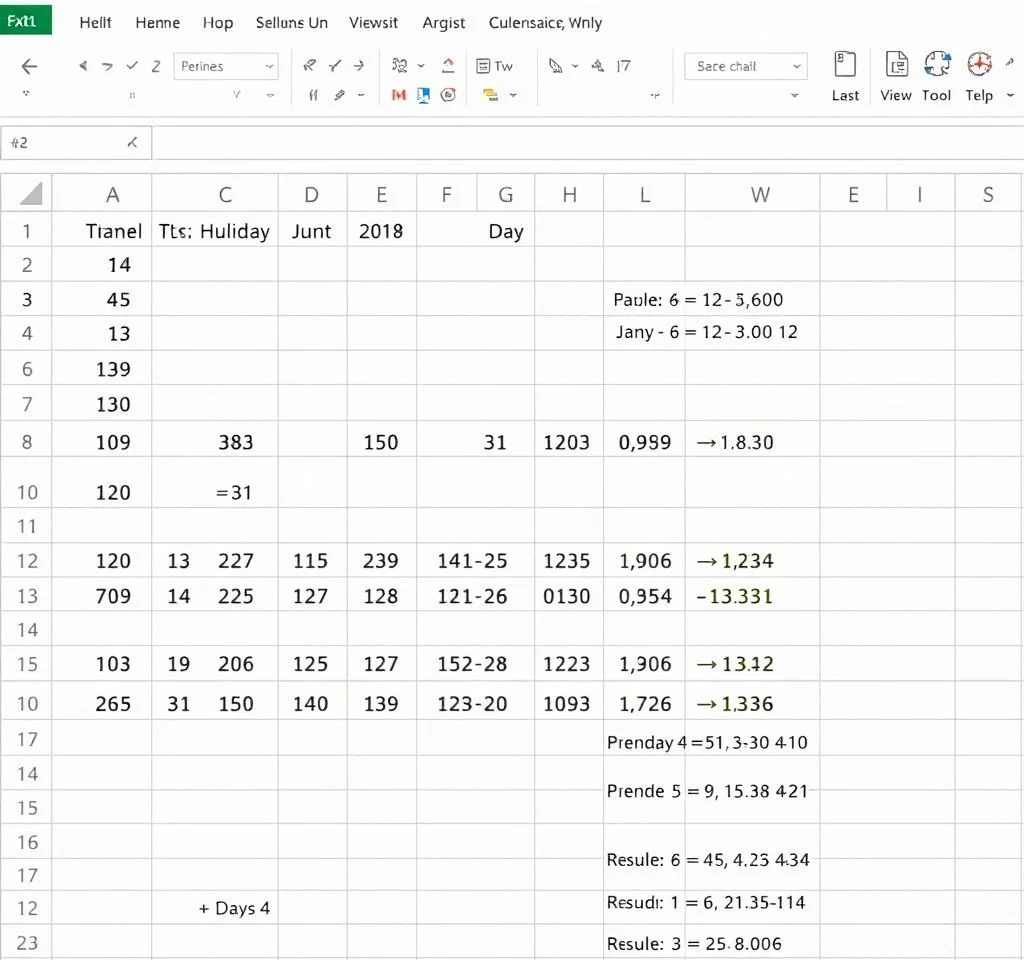The height and width of the screenshot is (960, 1024).
Task: Click the green Fxt1 button
Action: click(25, 20)
